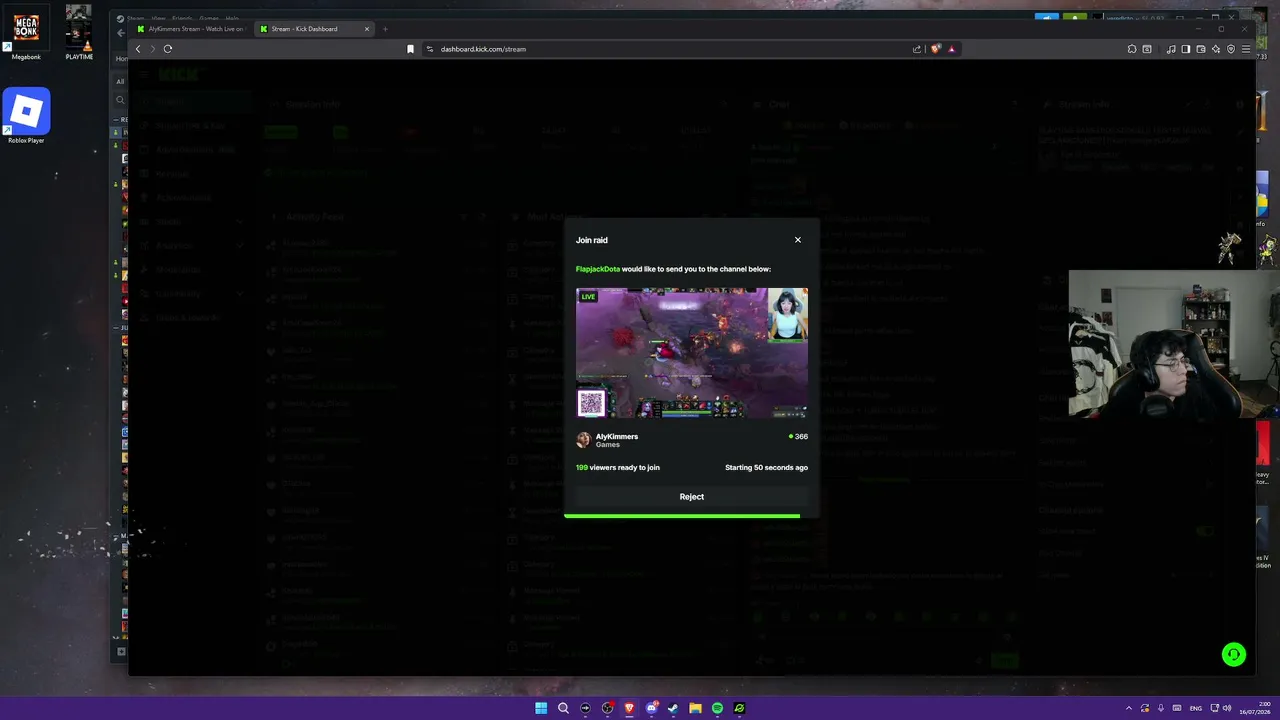Open the Brave hamburger main menu
Viewport: 1280px width, 720px height.
point(1245,49)
